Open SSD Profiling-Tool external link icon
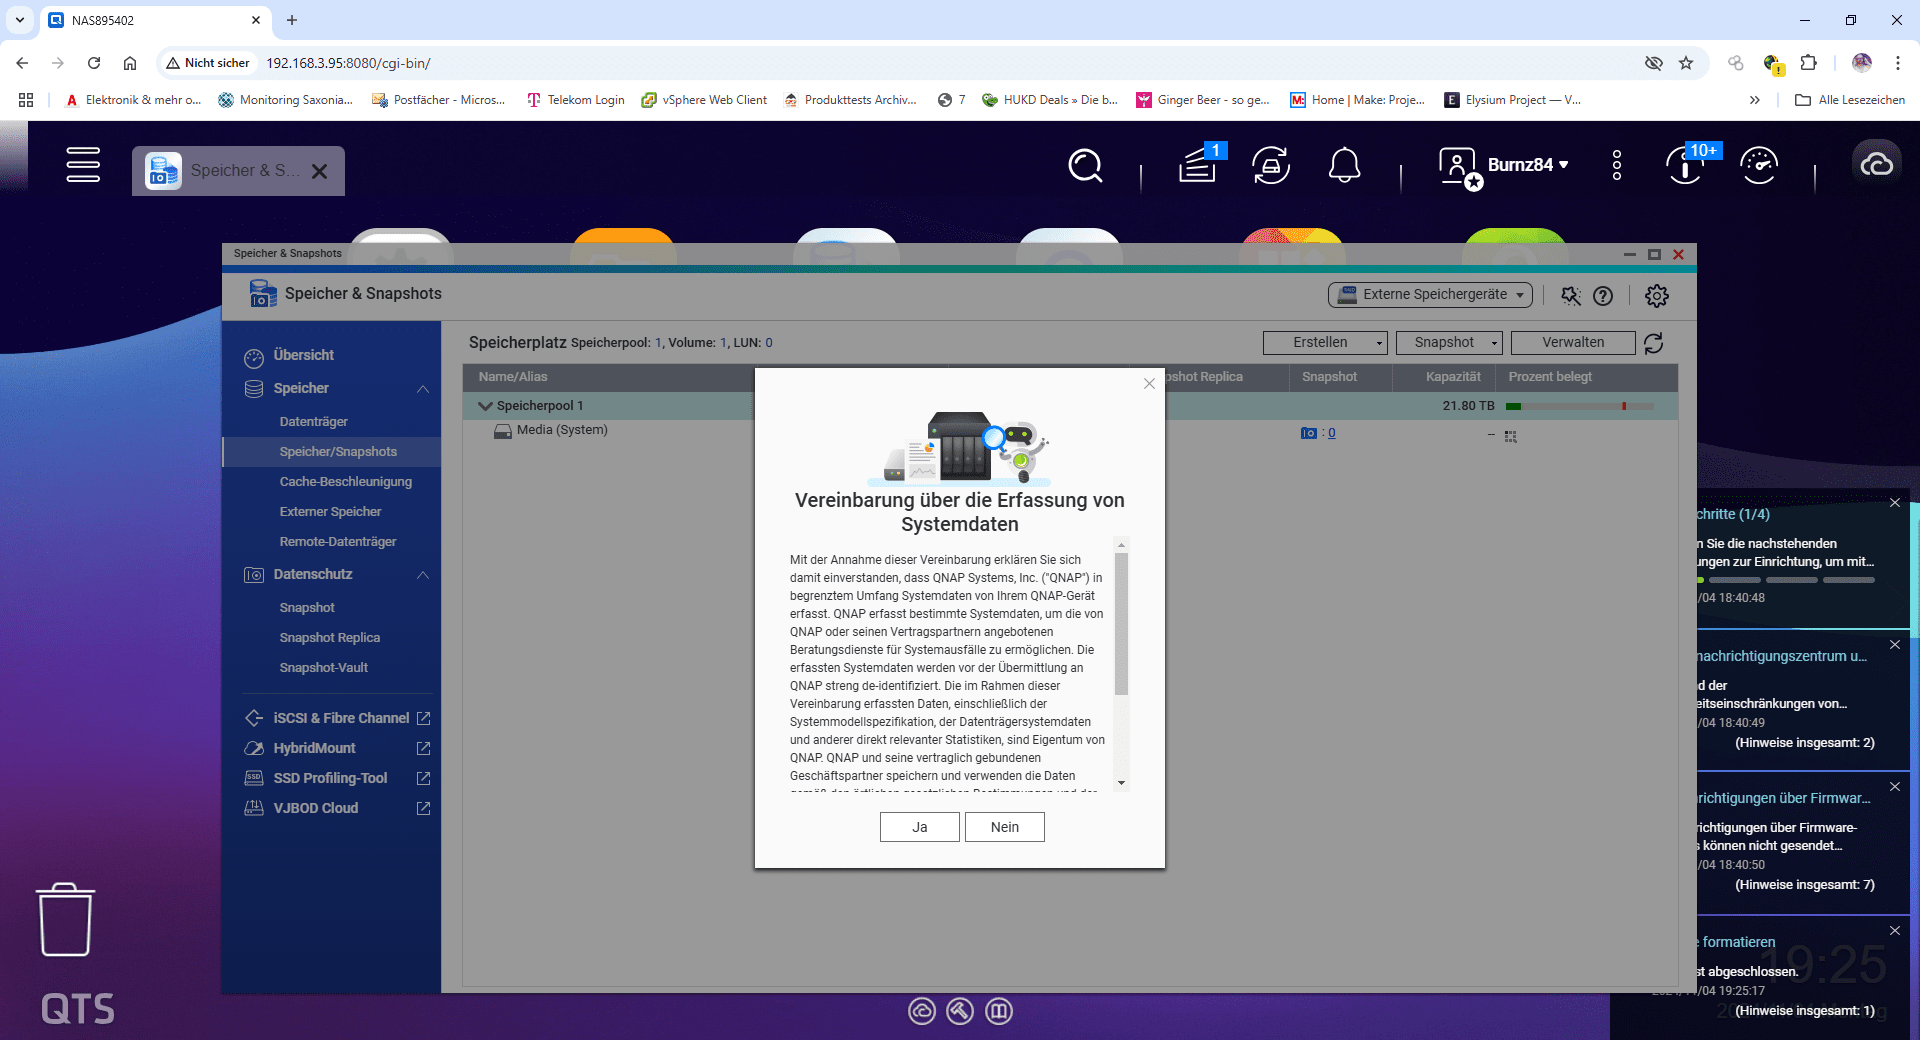 [423, 778]
